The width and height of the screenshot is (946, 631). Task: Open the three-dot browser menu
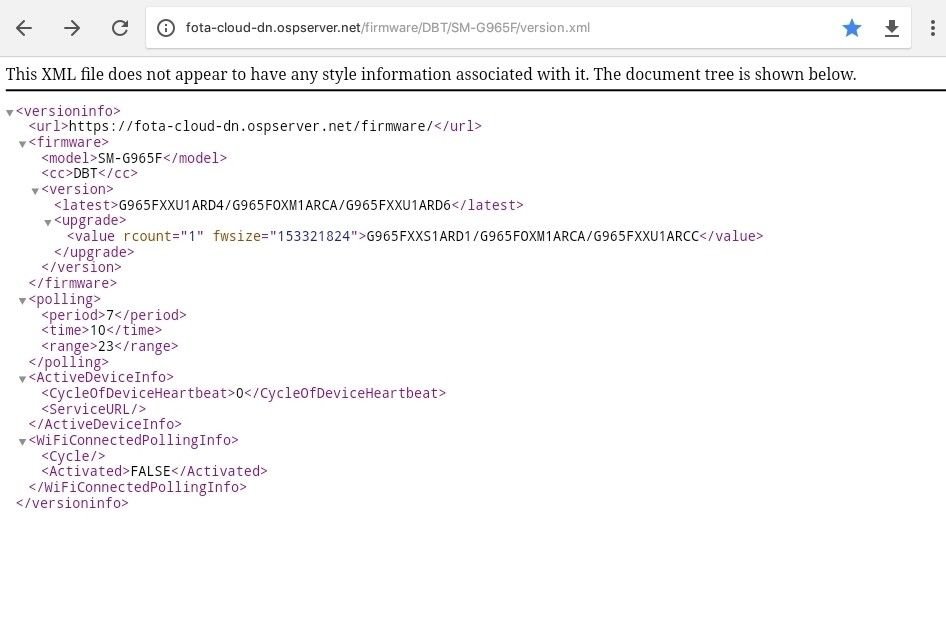pyautogui.click(x=933, y=28)
